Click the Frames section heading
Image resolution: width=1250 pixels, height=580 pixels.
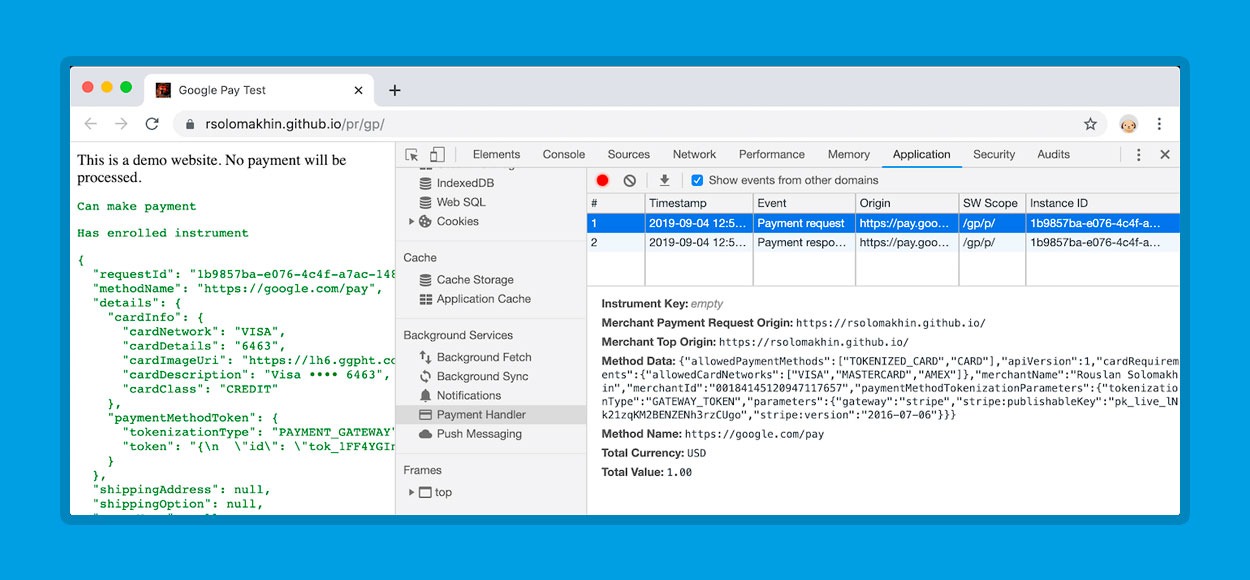point(422,470)
